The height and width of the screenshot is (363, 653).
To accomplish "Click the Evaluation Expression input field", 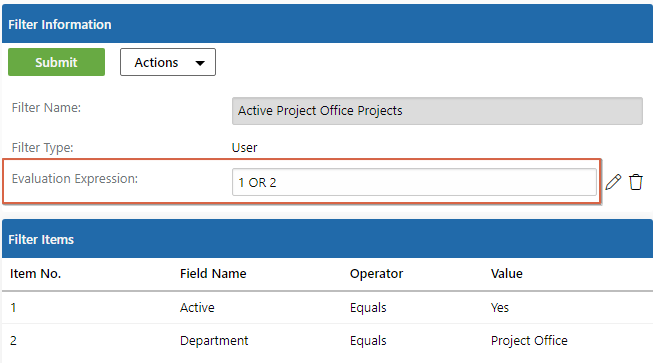I will [x=414, y=182].
